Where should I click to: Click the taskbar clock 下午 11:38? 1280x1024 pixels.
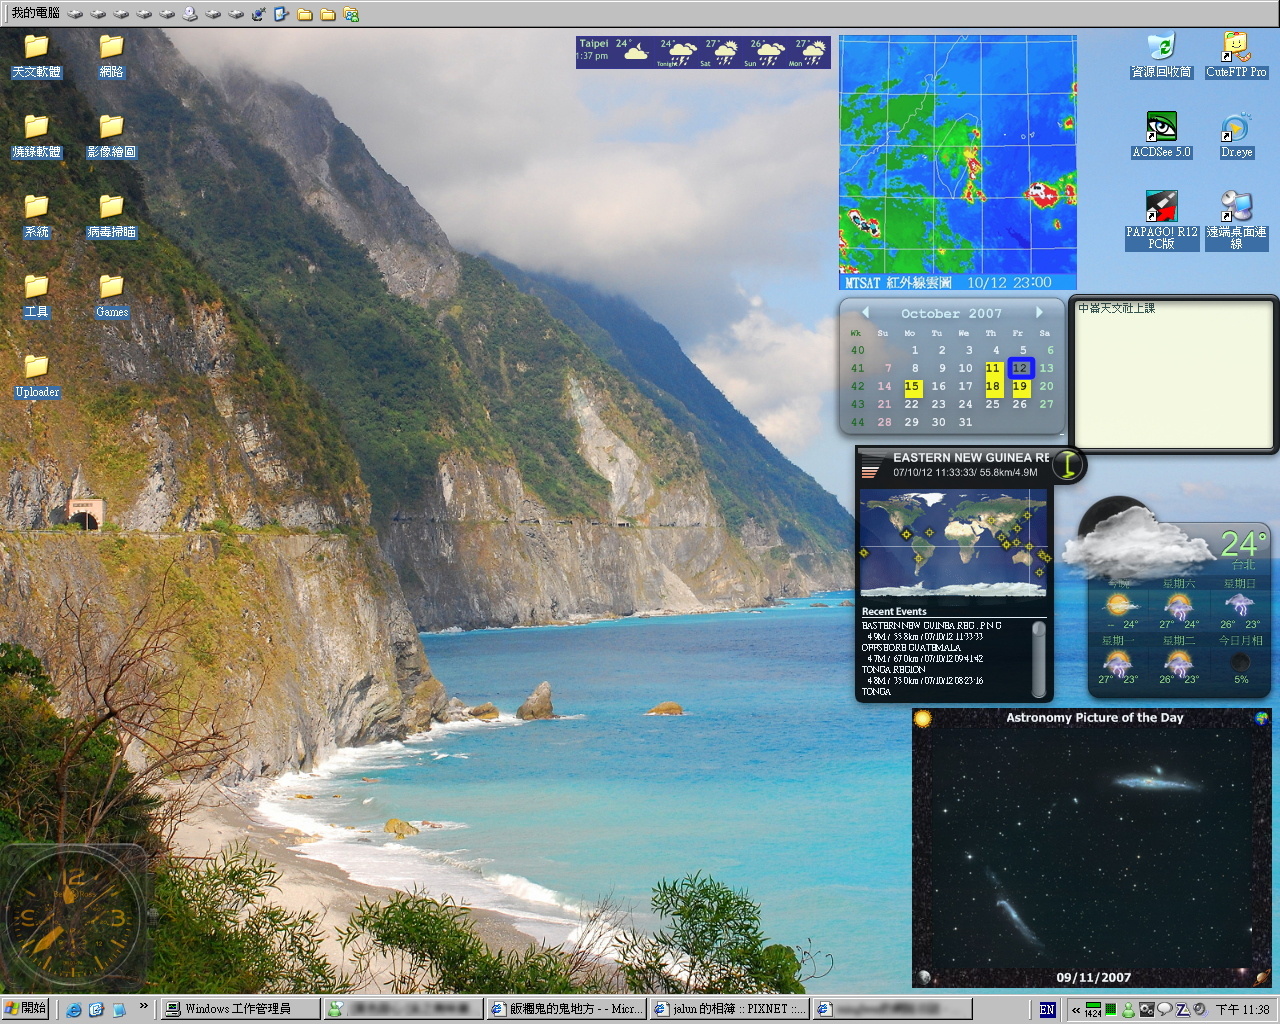tap(1242, 1010)
